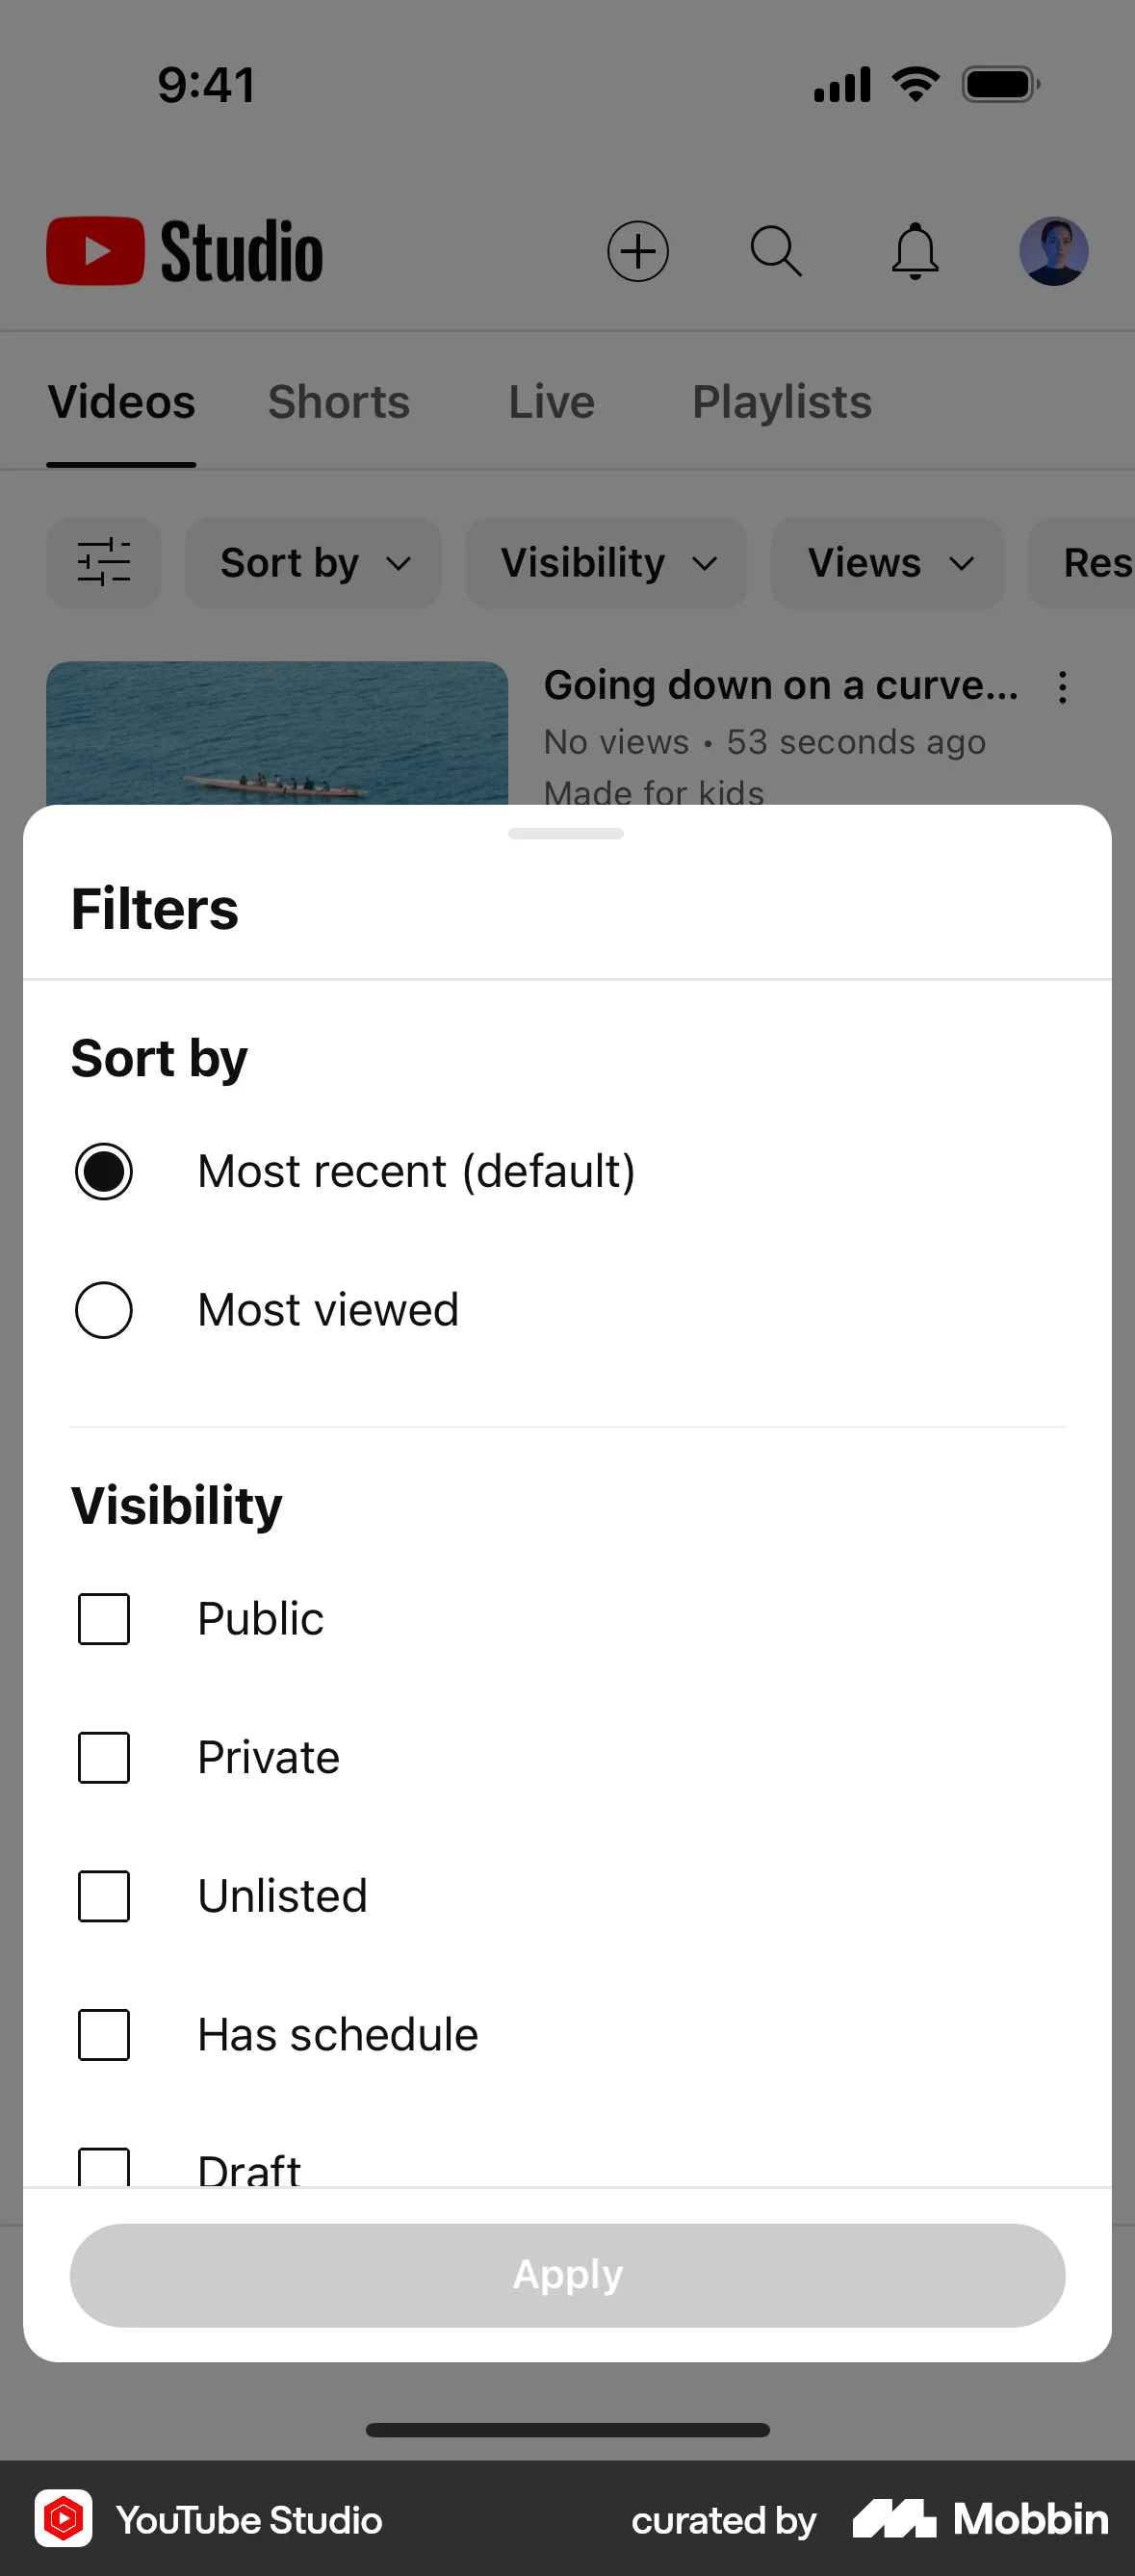
Task: Switch to the Shorts tab
Action: 338,402
